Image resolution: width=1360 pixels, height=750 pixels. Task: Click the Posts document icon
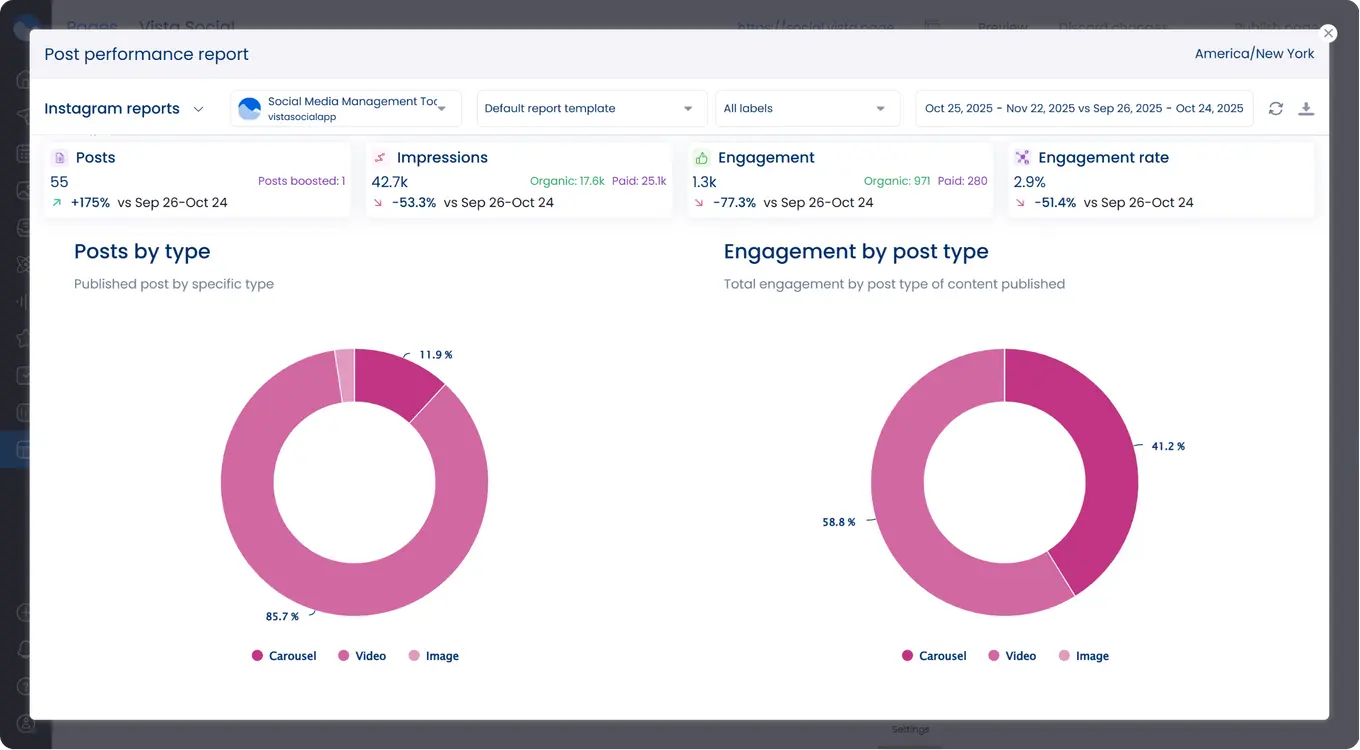60,158
